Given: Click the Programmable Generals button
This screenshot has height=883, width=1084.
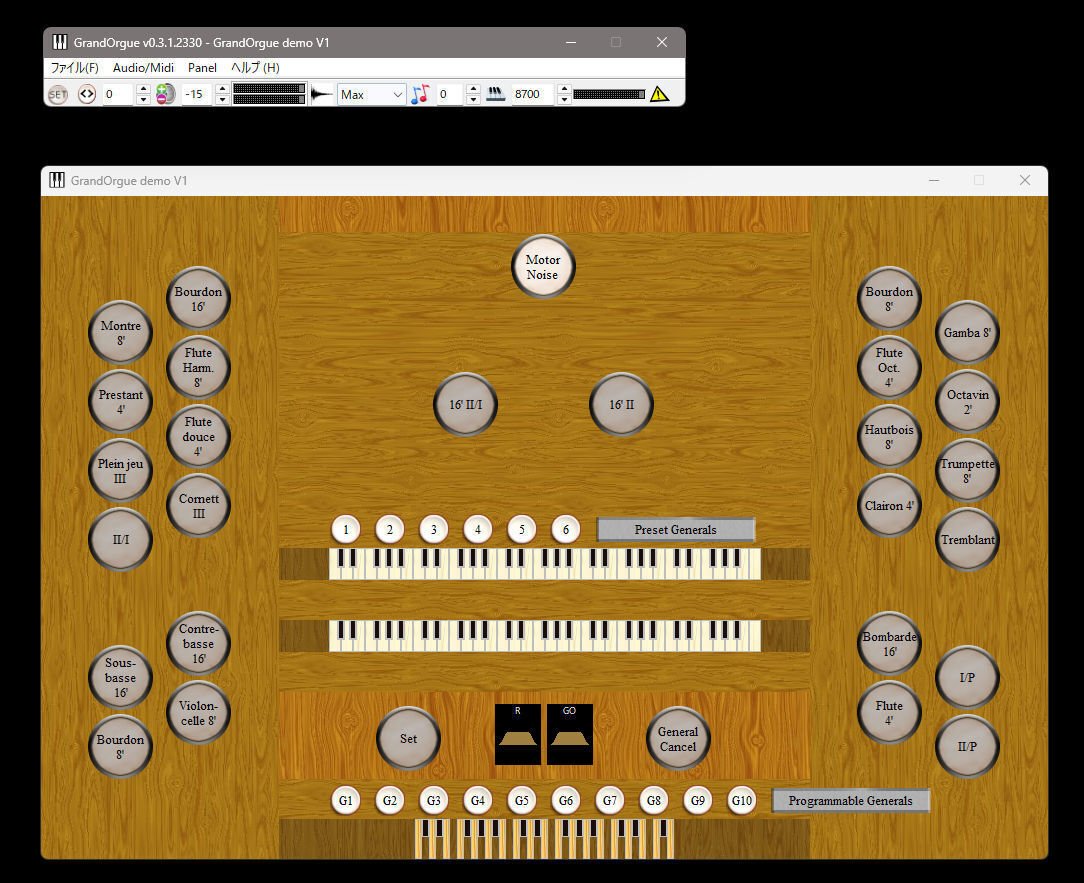Looking at the screenshot, I should [851, 800].
